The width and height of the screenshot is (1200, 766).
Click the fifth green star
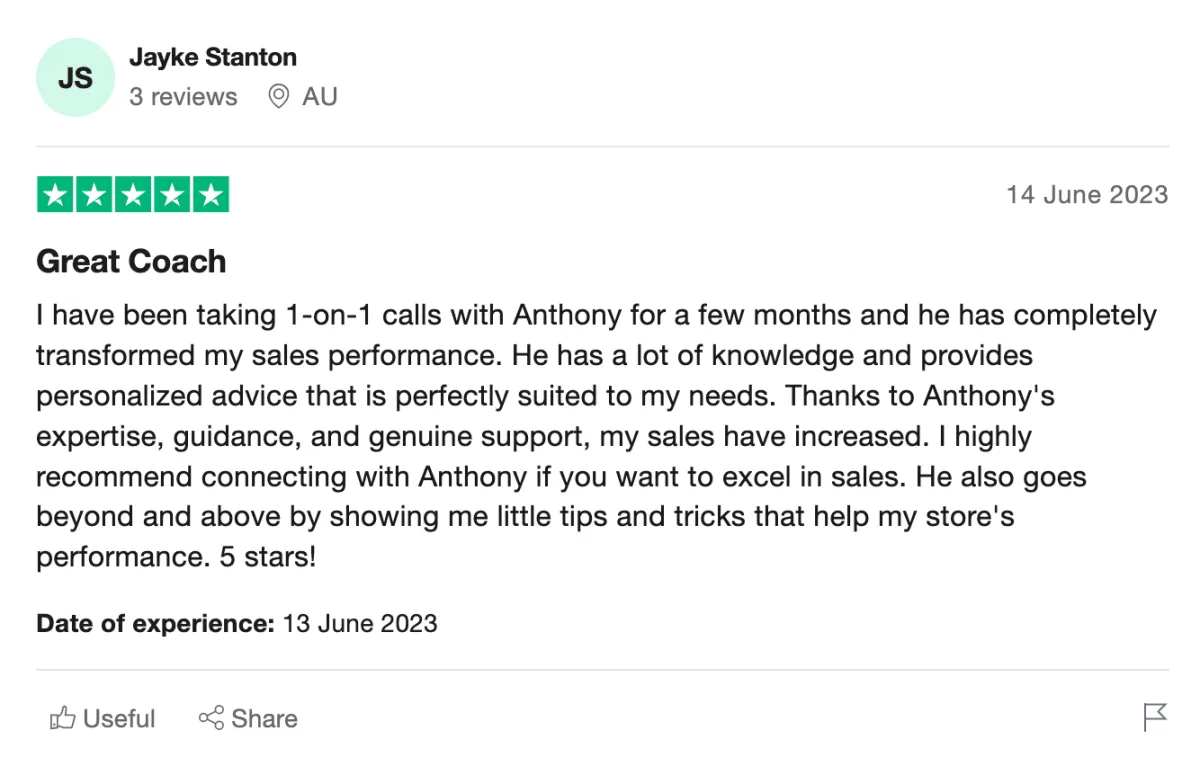(210, 195)
